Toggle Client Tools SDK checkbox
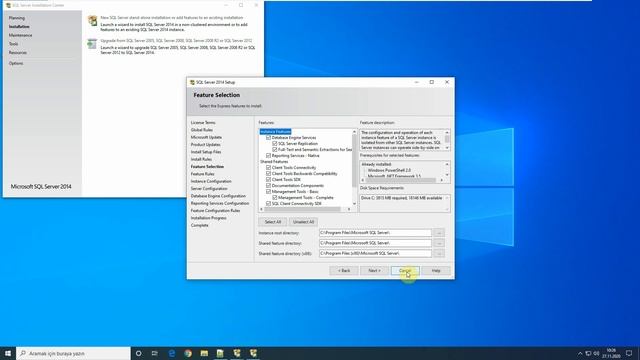This screenshot has height=360, width=640. (268, 180)
